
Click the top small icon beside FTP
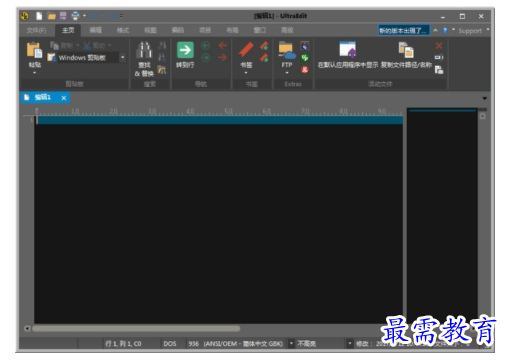click(305, 46)
